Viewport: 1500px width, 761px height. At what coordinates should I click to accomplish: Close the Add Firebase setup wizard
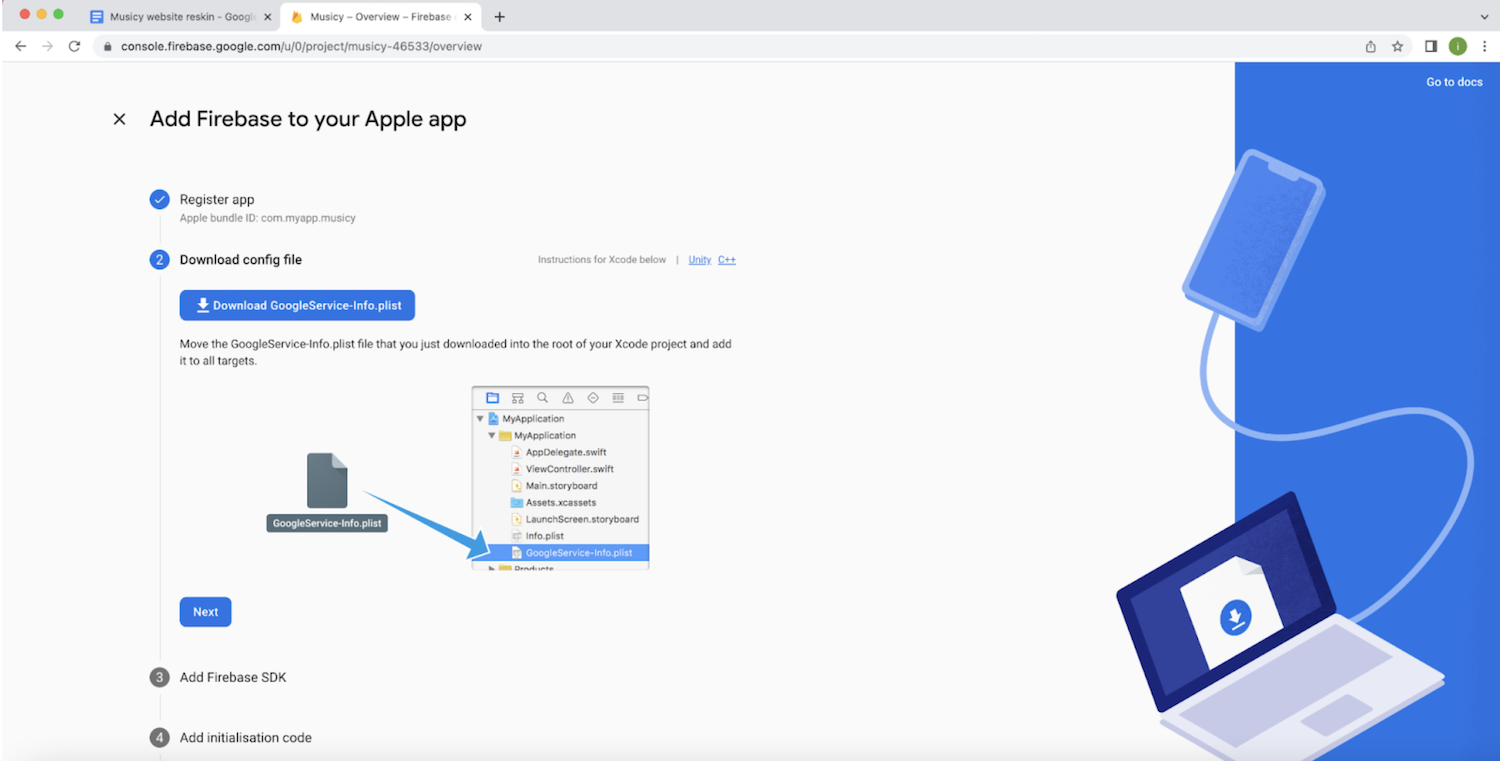[x=120, y=119]
